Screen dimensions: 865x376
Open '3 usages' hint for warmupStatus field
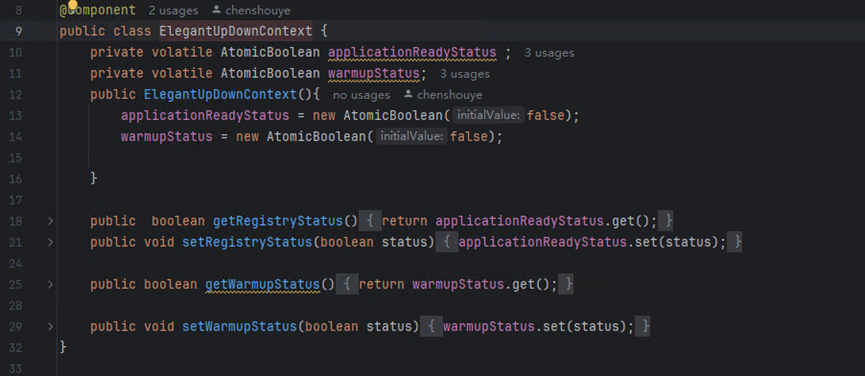coord(464,74)
